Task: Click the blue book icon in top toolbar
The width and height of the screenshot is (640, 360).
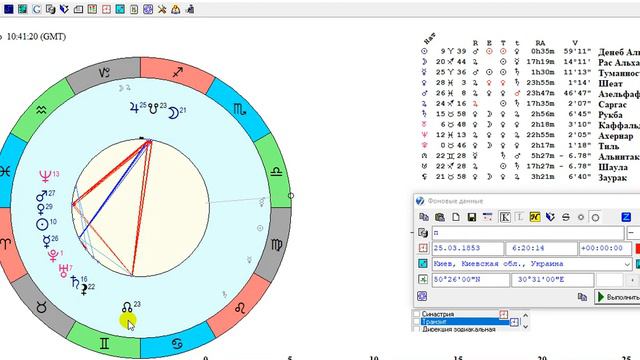Action: pos(64,9)
